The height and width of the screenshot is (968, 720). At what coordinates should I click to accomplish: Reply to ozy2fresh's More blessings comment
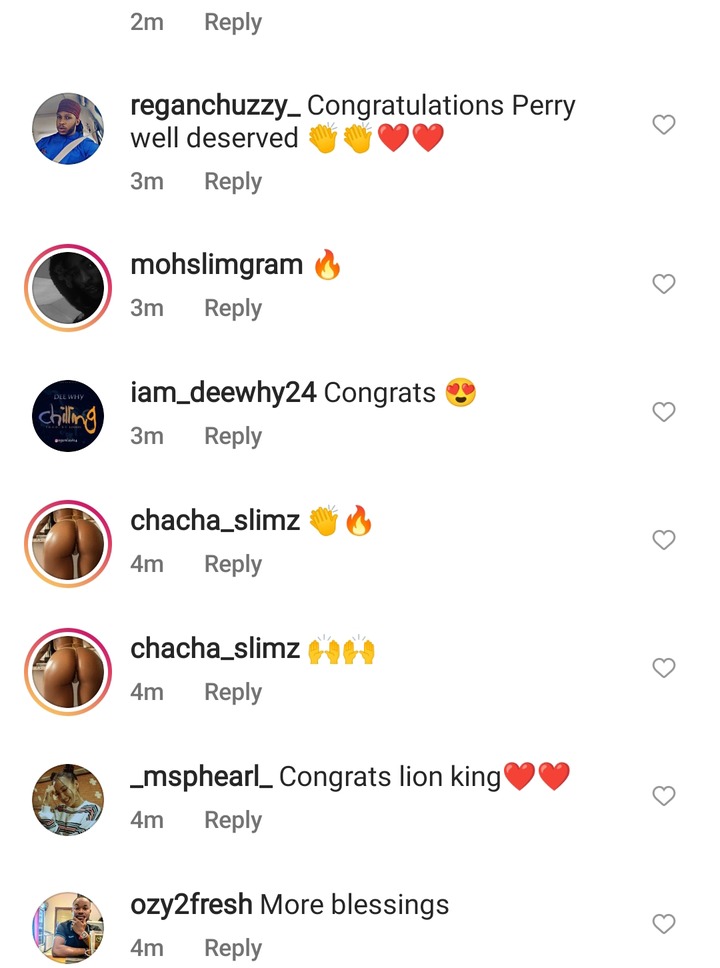[233, 948]
